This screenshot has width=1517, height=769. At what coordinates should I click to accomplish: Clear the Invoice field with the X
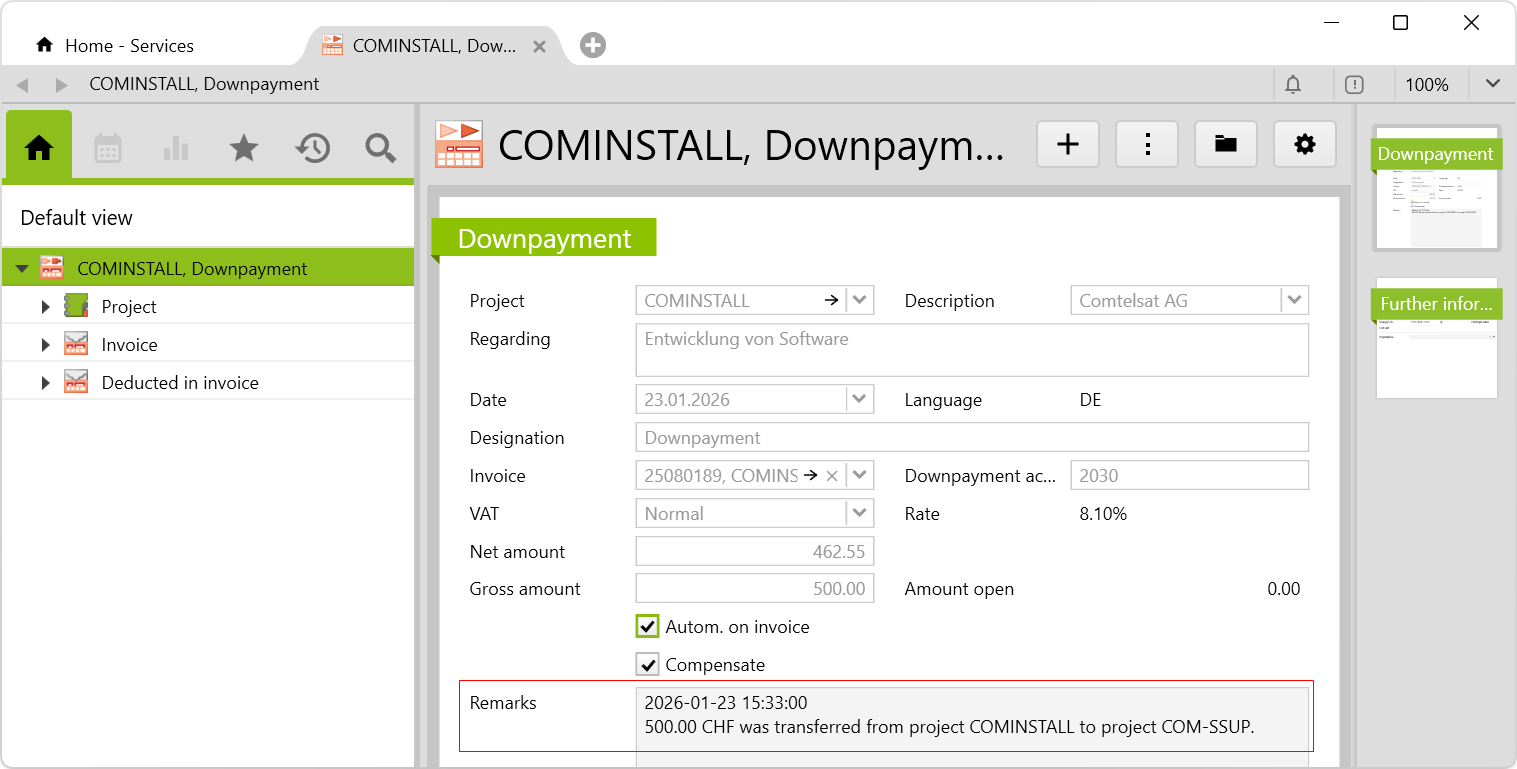831,476
